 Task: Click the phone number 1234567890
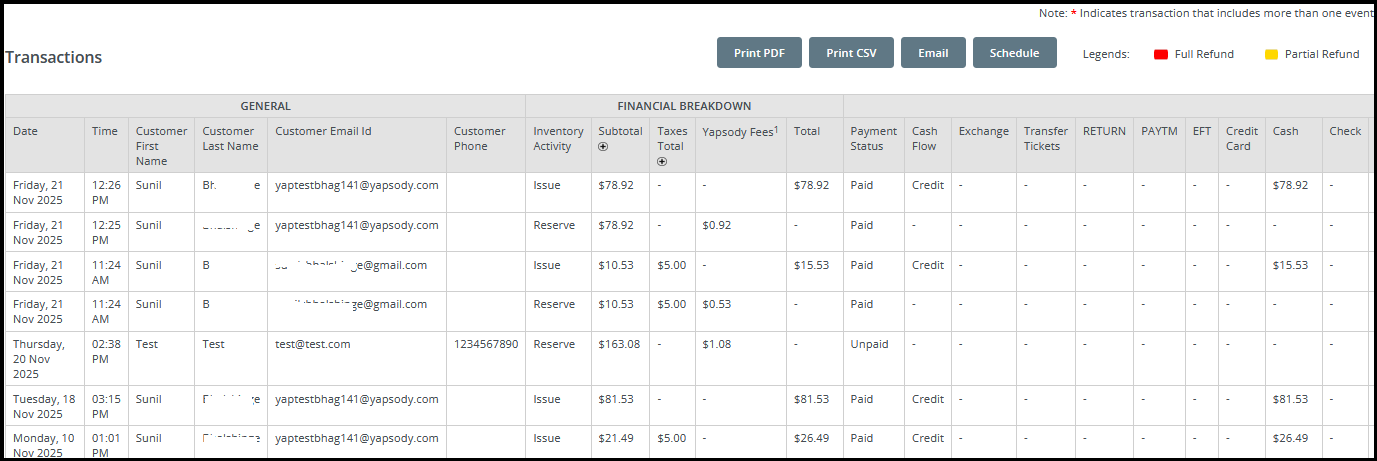[486, 344]
